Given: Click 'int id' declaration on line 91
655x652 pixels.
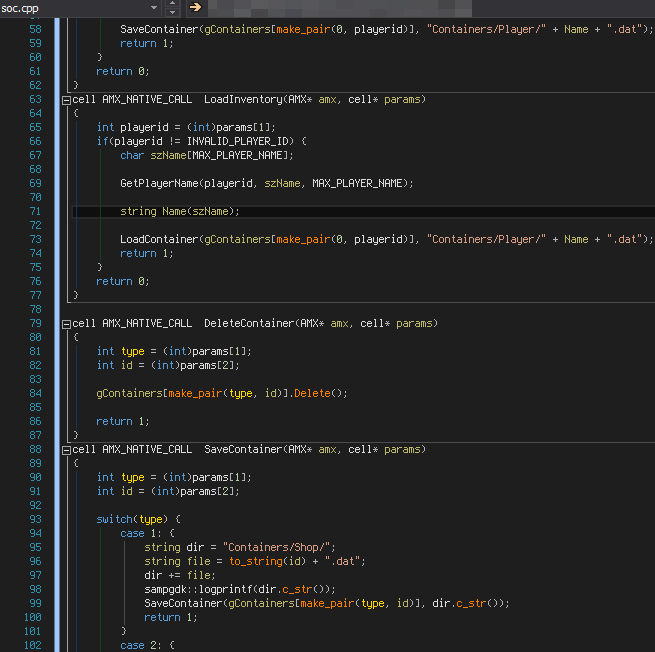Looking at the screenshot, I should (114, 491).
